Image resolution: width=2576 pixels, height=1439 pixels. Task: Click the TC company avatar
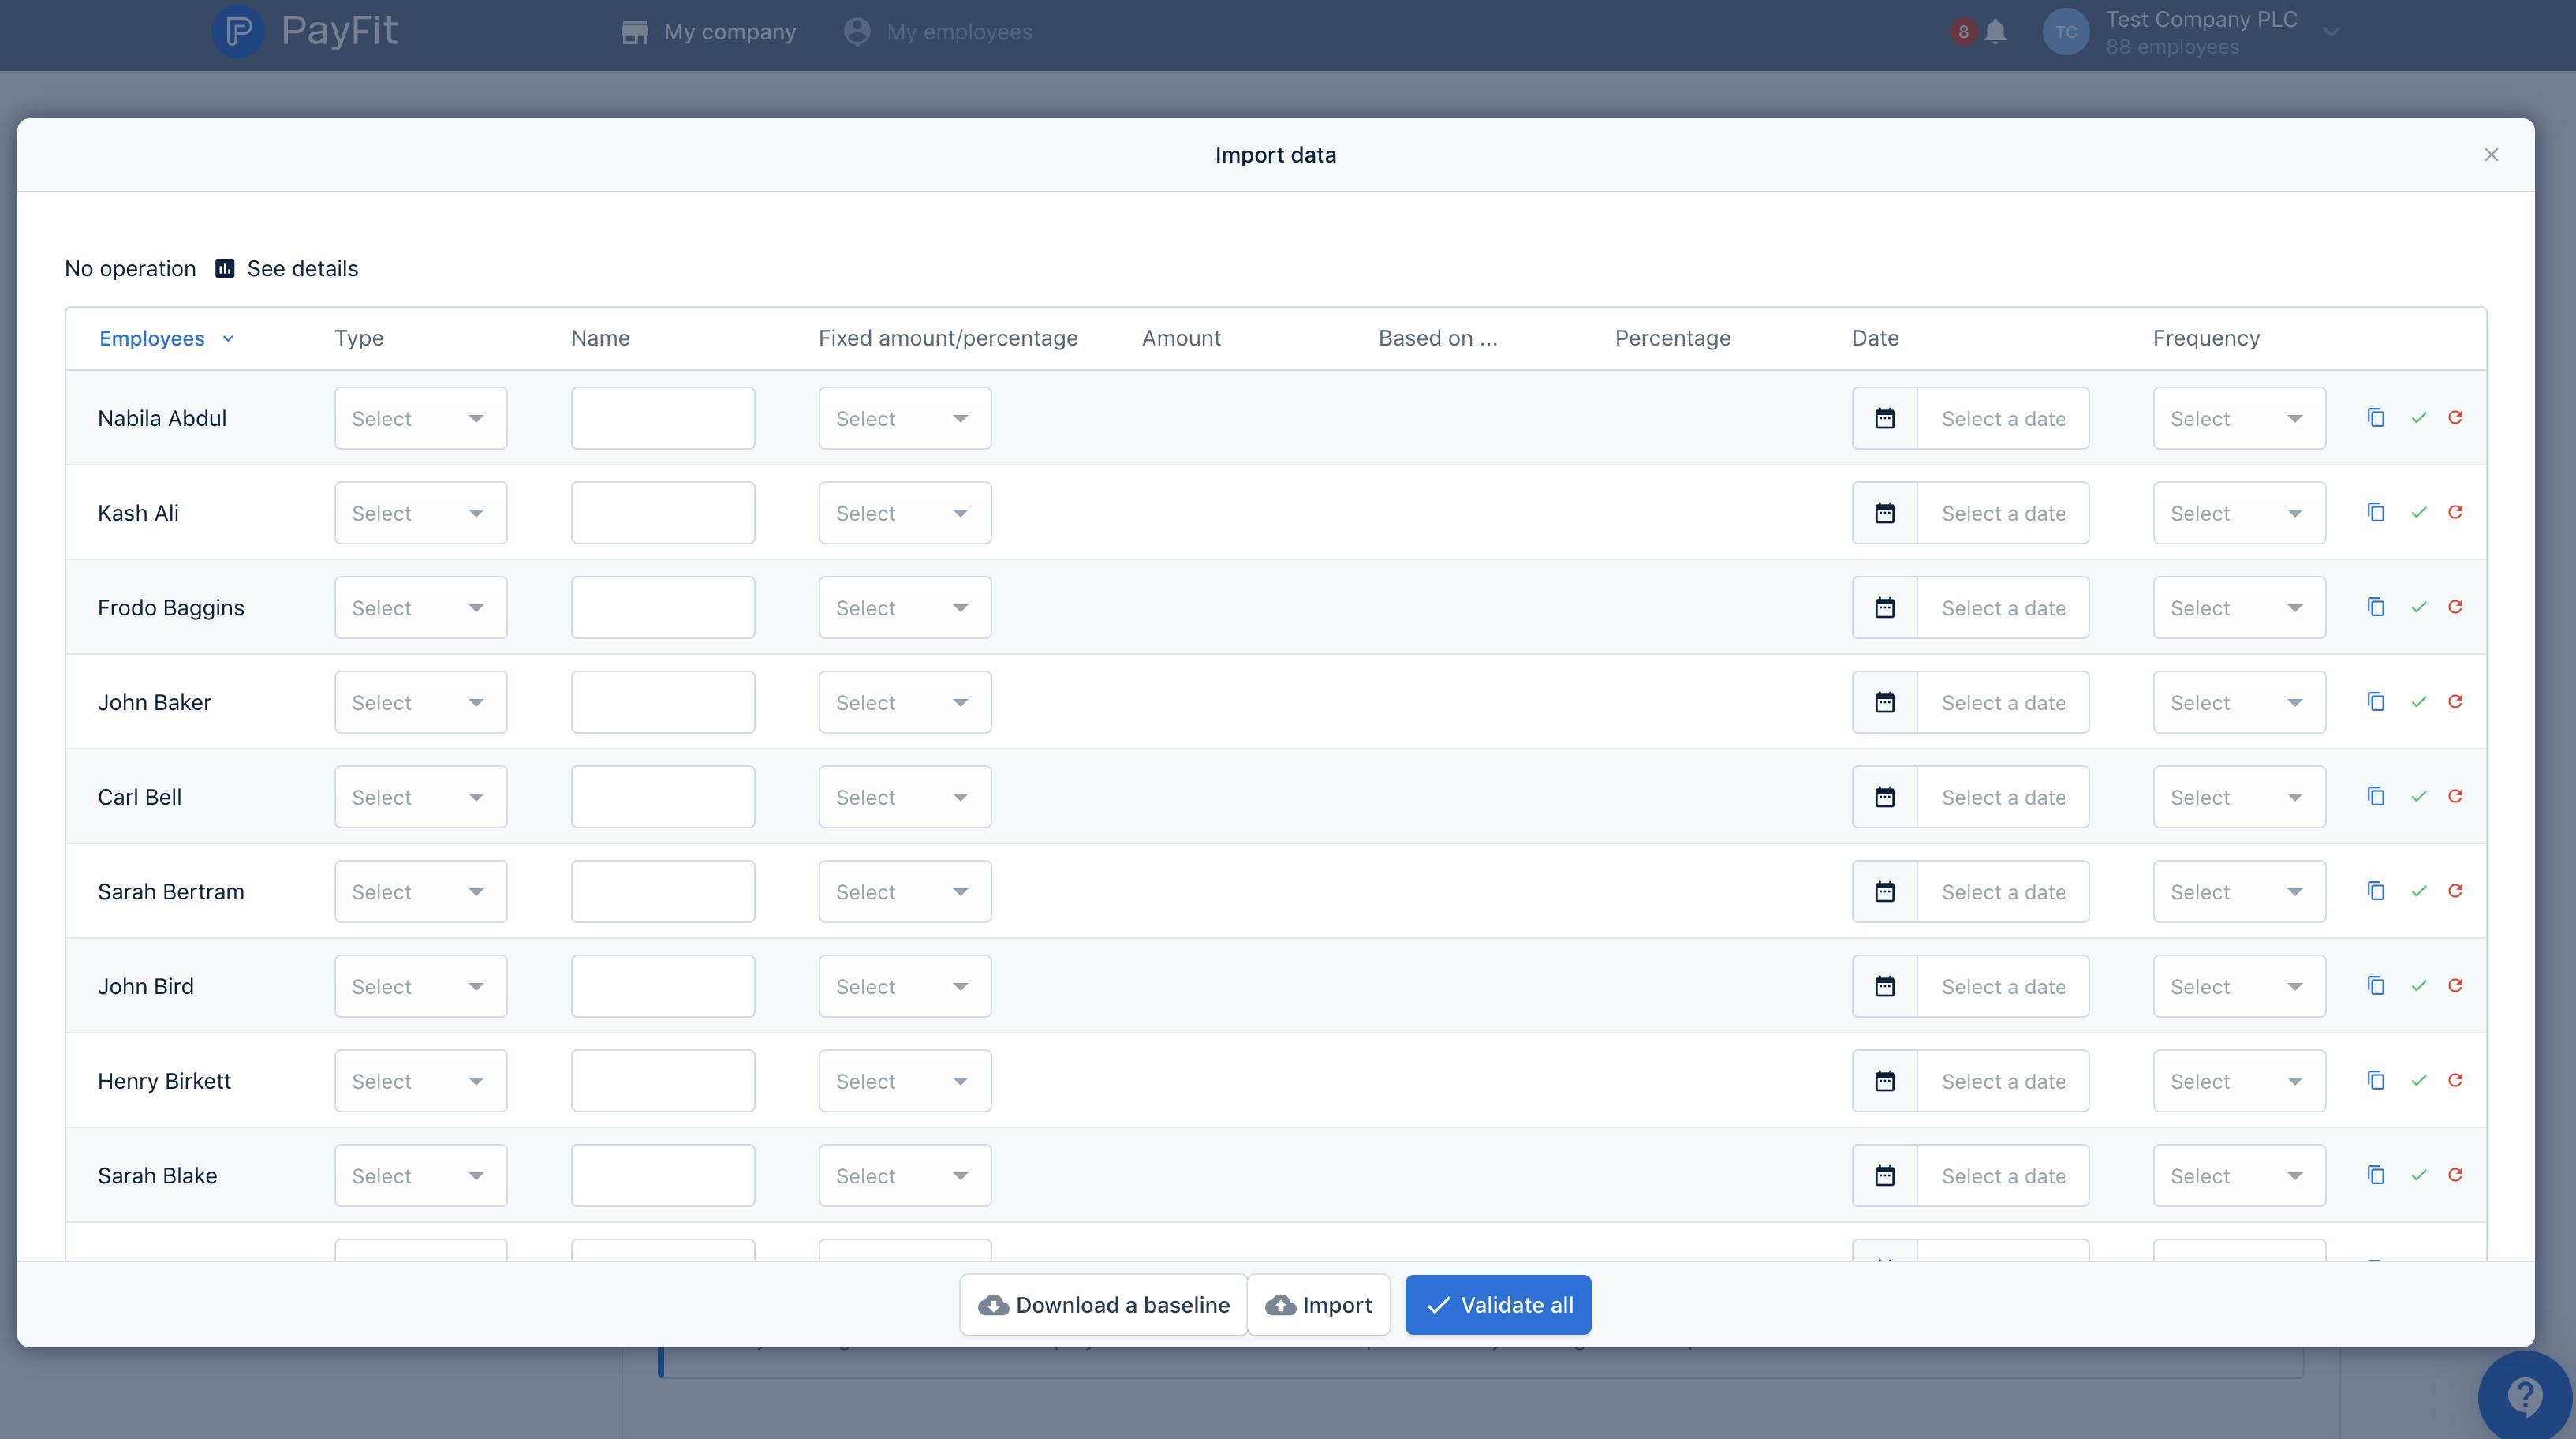tap(2066, 32)
